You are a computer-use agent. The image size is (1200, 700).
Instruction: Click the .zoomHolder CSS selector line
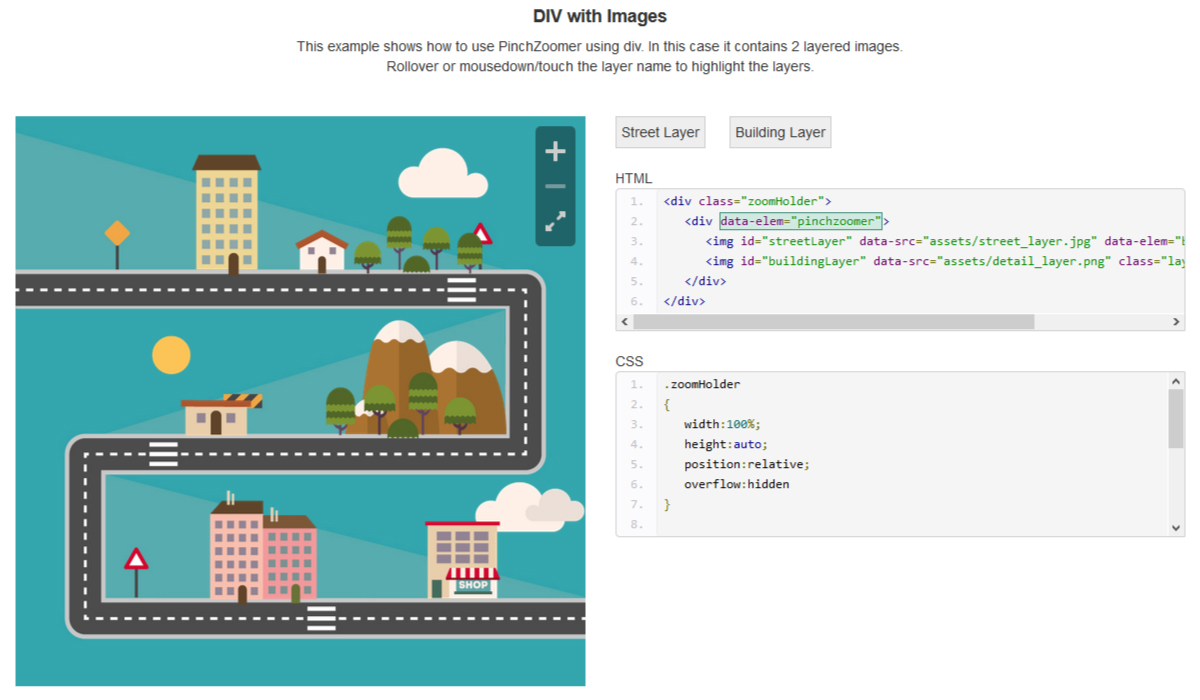pos(701,384)
